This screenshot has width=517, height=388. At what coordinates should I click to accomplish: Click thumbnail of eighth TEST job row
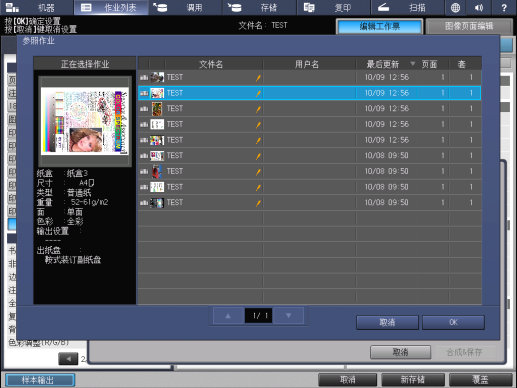(x=157, y=187)
